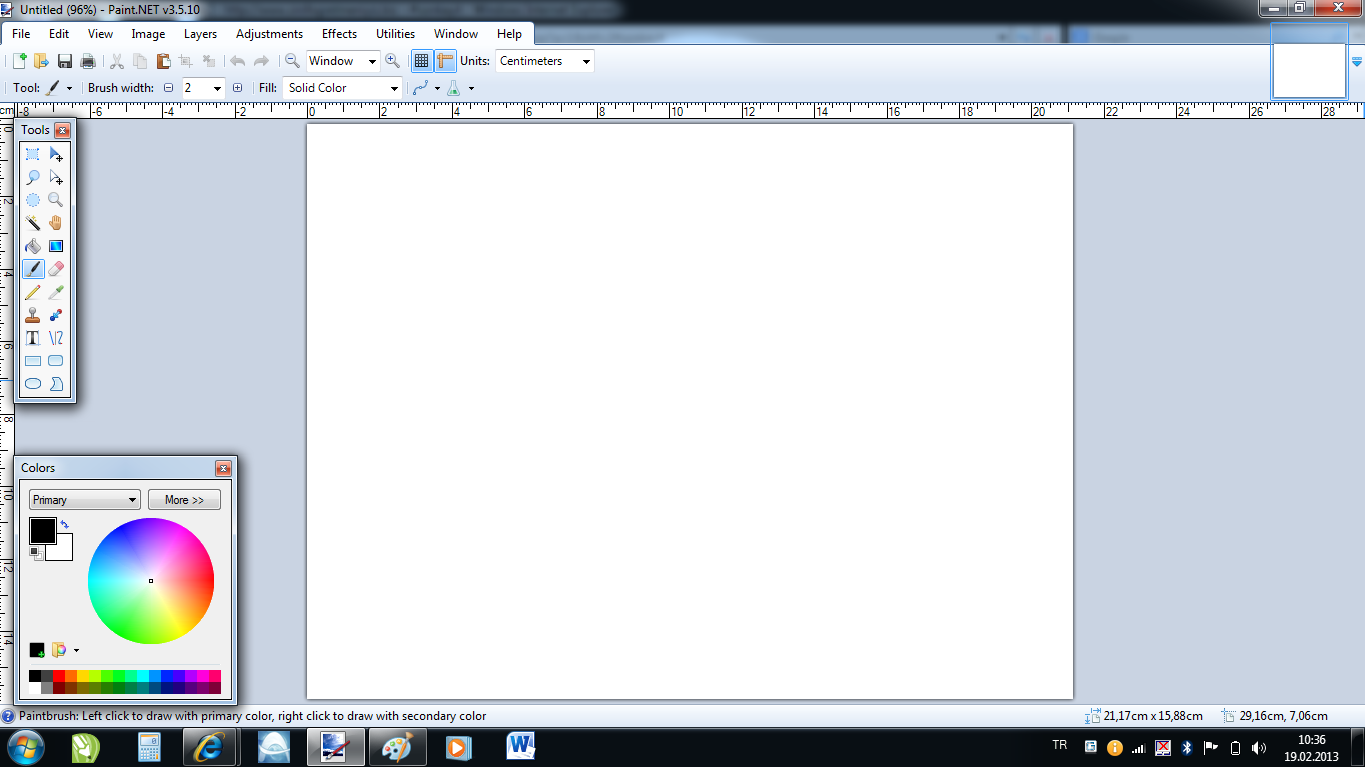
Task: Open Microsoft Word from the taskbar
Action: (x=521, y=747)
